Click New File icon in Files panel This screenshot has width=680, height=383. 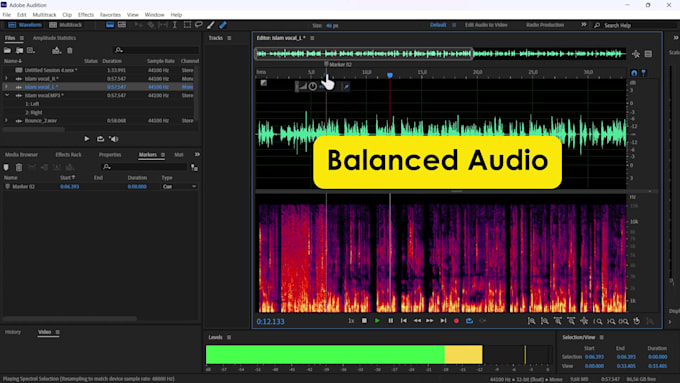(31, 50)
